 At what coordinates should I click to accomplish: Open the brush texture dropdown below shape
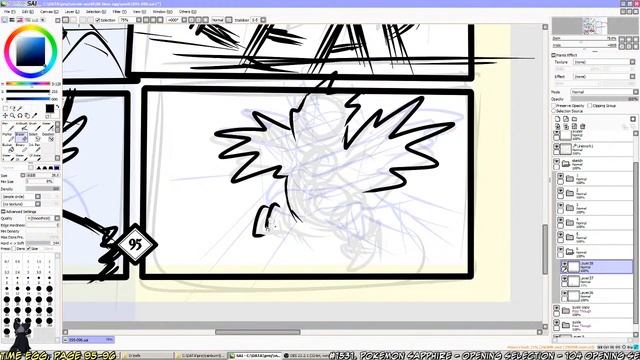point(21,204)
